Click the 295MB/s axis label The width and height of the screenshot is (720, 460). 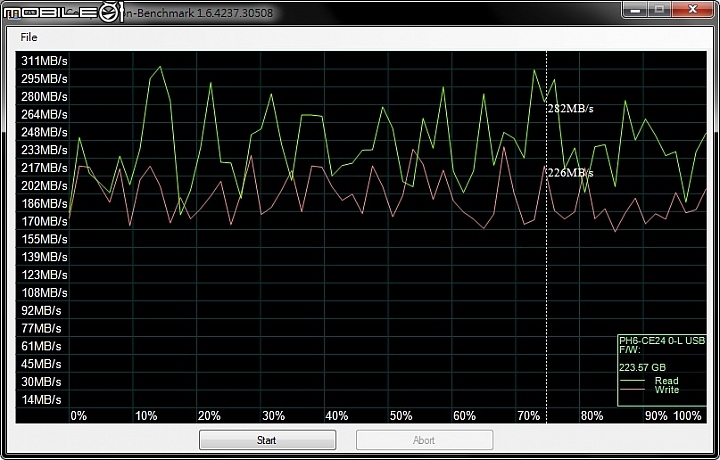click(x=44, y=79)
